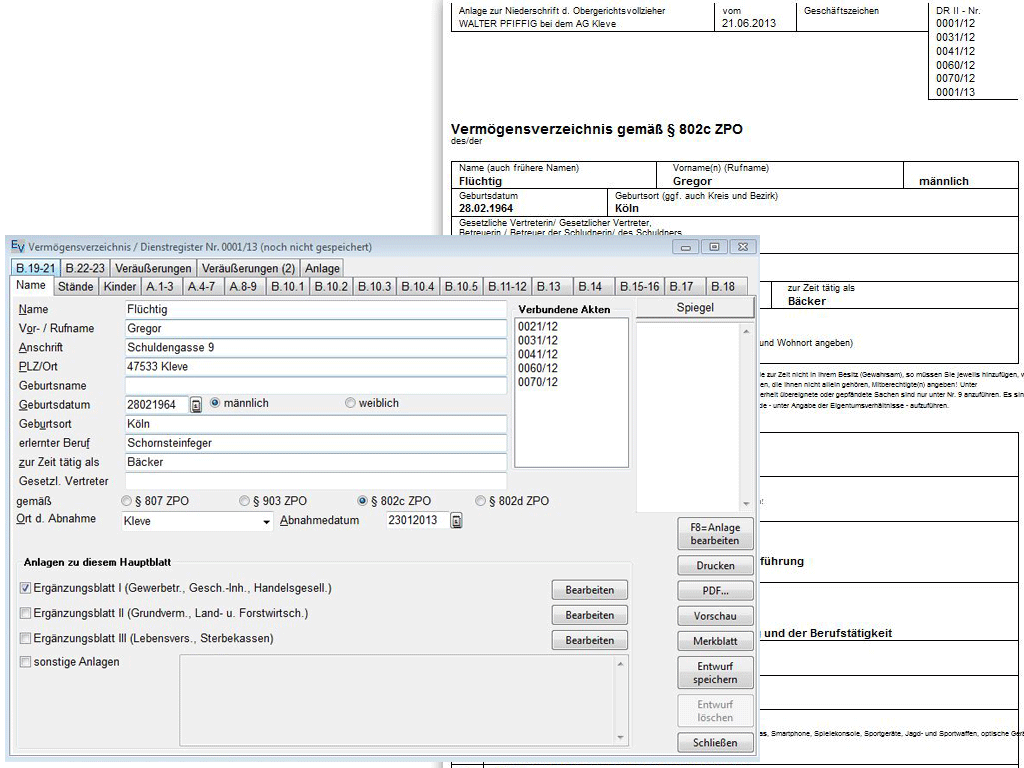
Task: Open the Veräußerungen (2) tab
Action: 247,268
